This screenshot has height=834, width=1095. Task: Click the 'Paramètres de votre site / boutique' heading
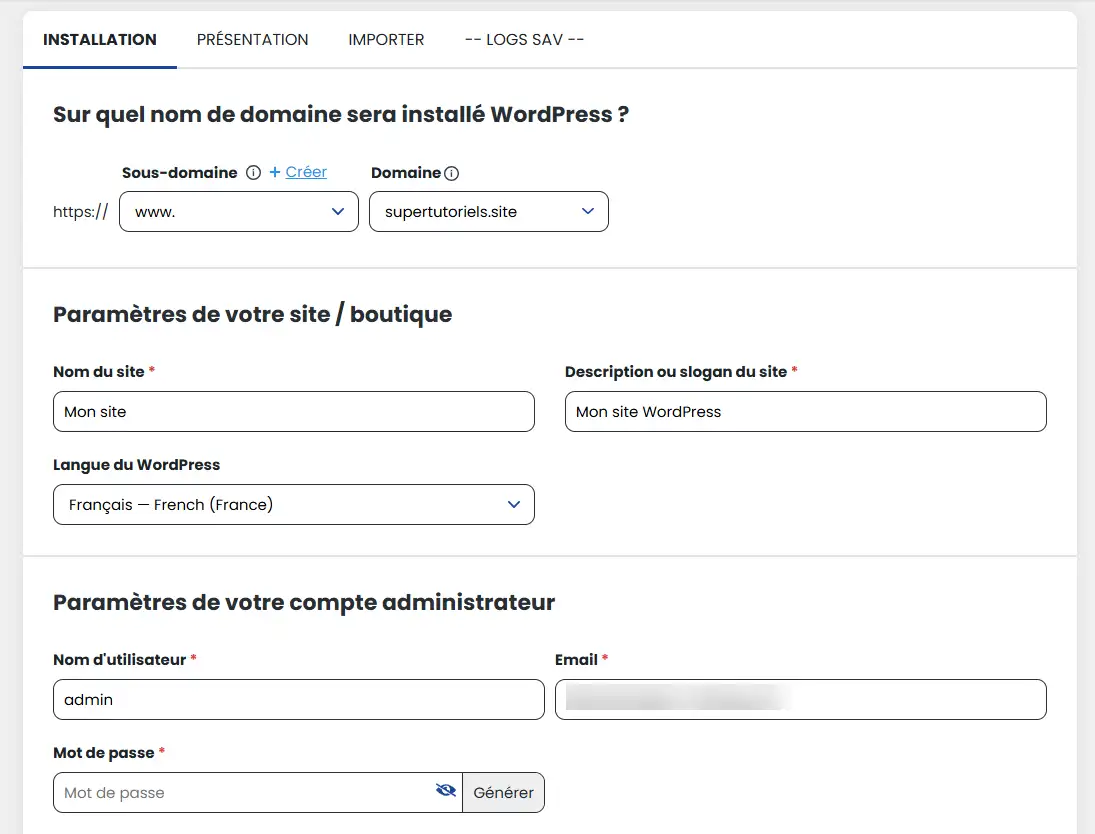click(x=253, y=314)
